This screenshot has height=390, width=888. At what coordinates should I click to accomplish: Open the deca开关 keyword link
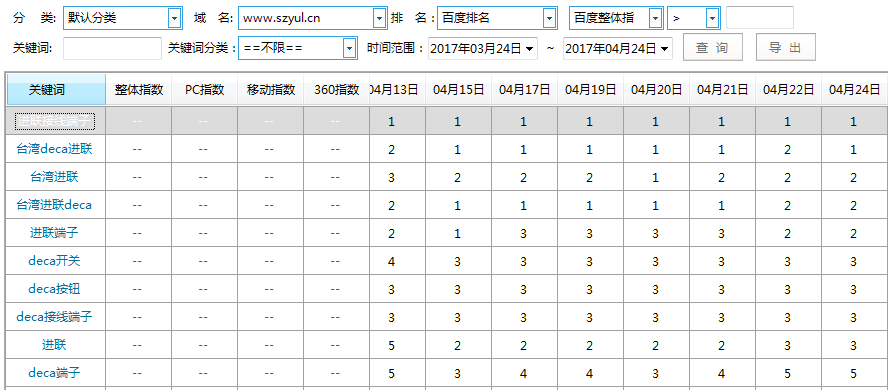[54, 261]
